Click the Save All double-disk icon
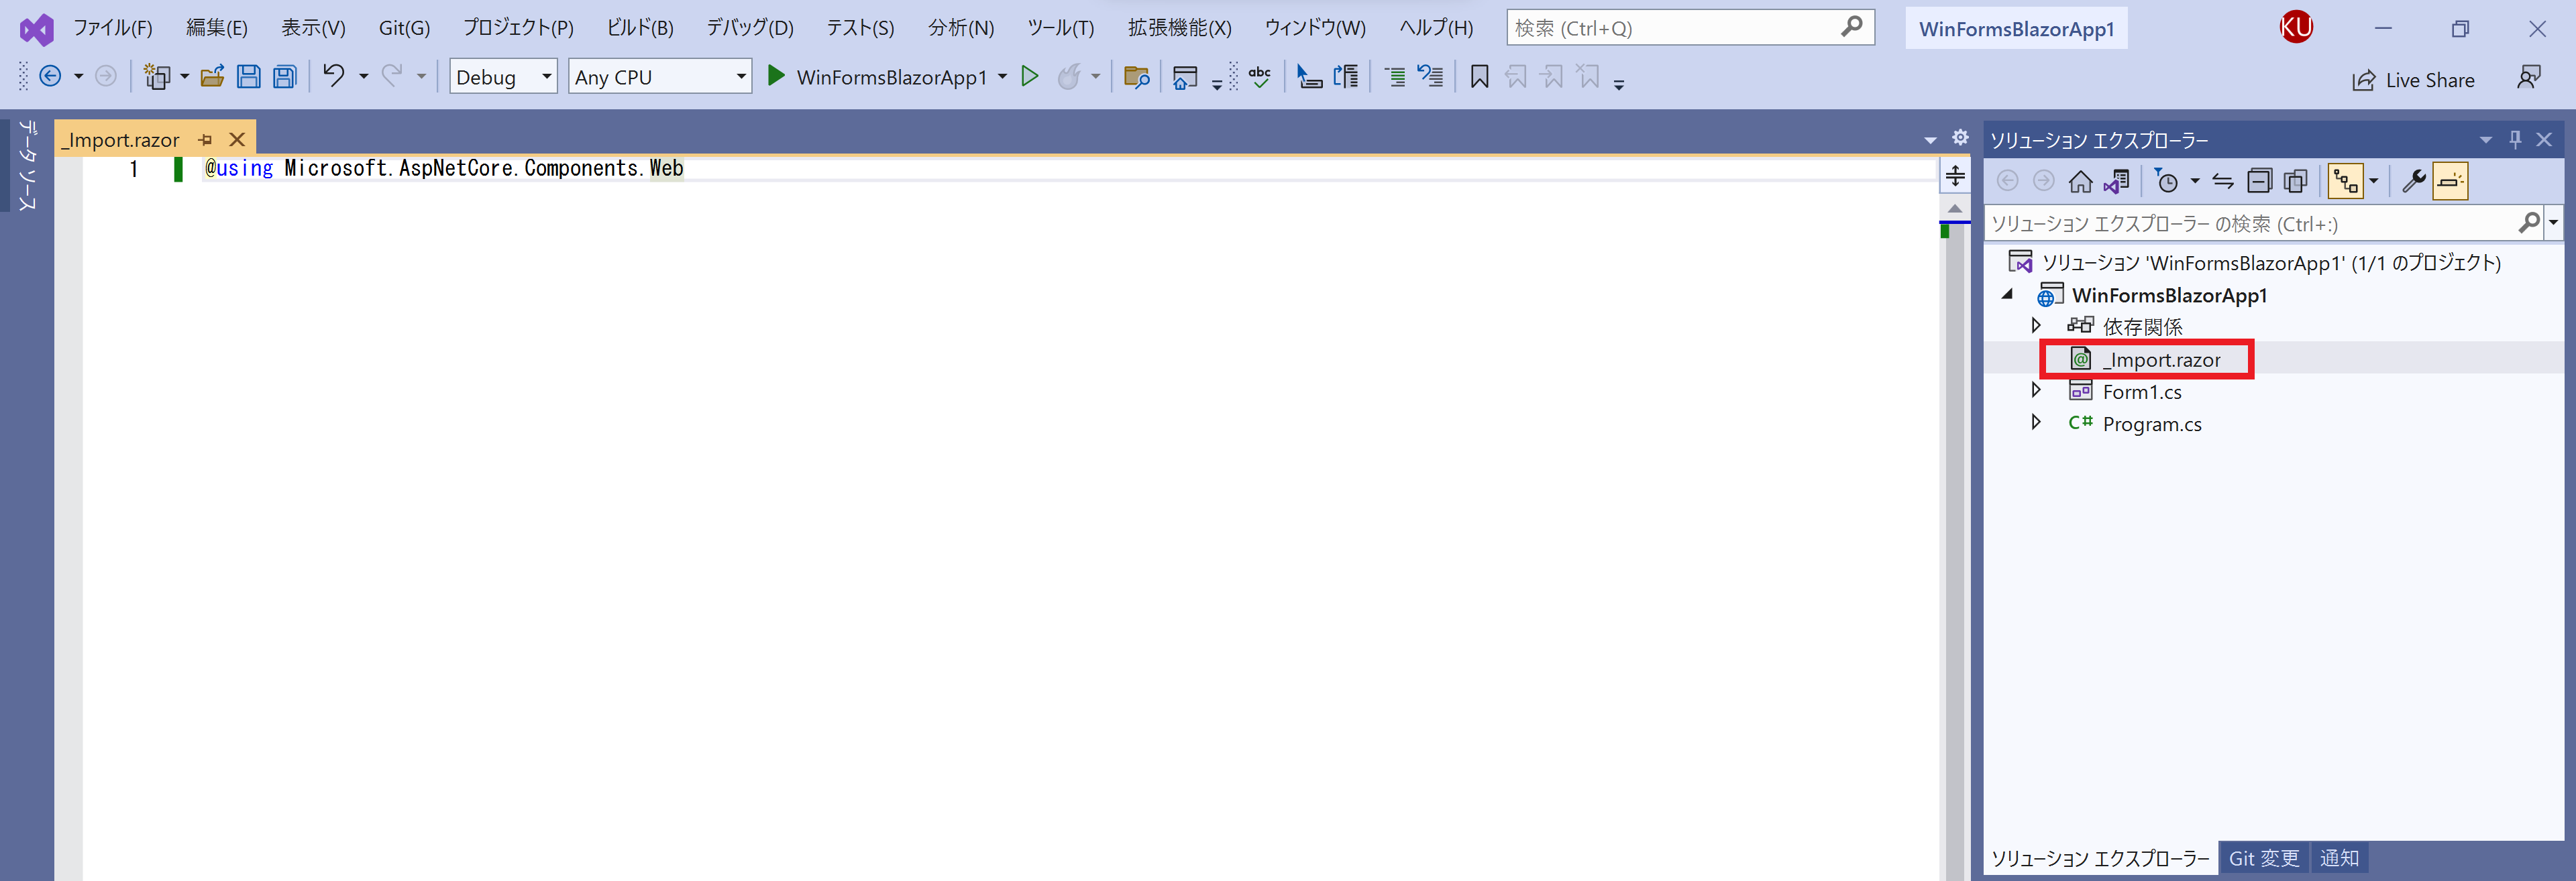This screenshot has width=2576, height=881. (x=285, y=76)
